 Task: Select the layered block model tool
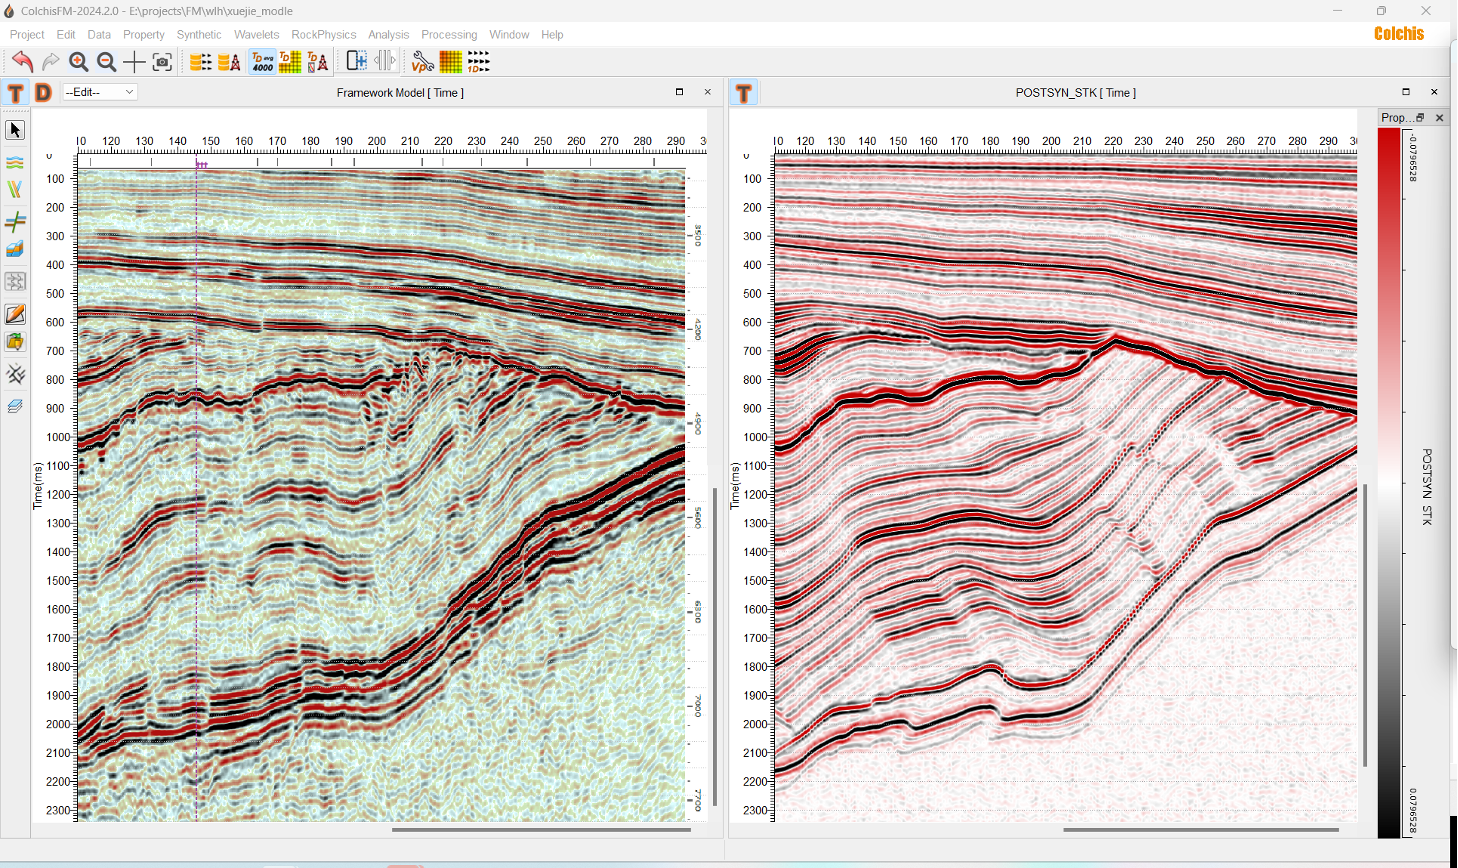tap(15, 249)
